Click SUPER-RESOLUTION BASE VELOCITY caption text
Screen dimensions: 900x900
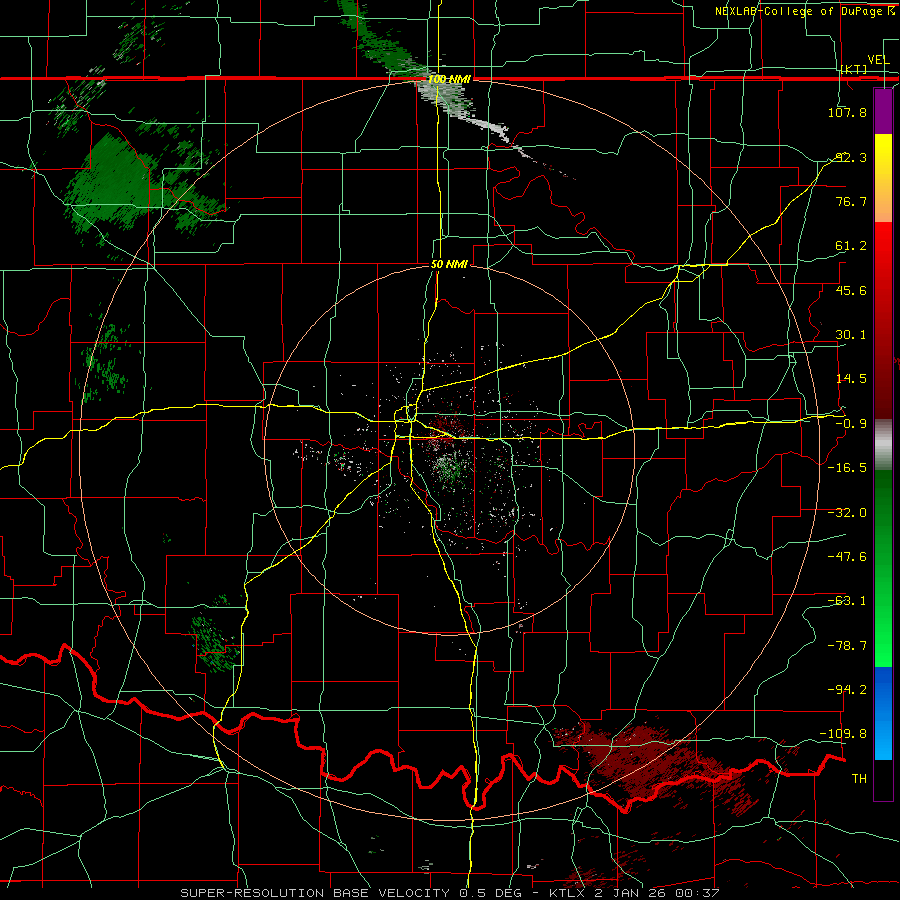pyautogui.click(x=315, y=893)
